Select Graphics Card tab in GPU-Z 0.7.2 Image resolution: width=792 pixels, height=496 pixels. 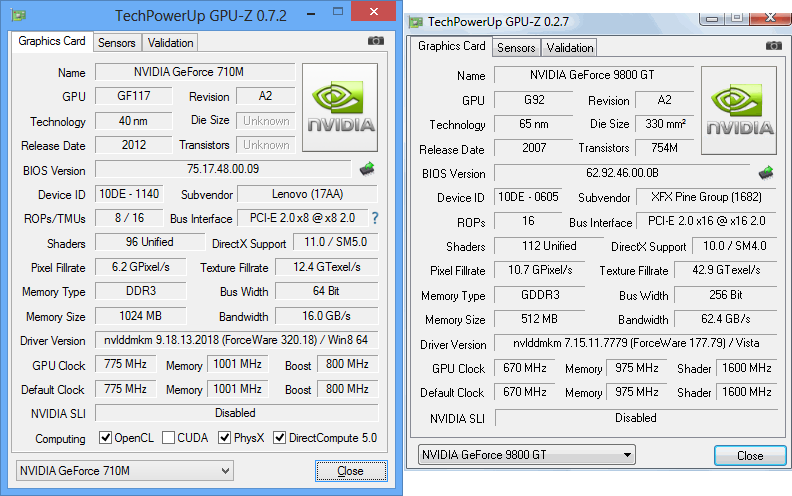coord(52,41)
